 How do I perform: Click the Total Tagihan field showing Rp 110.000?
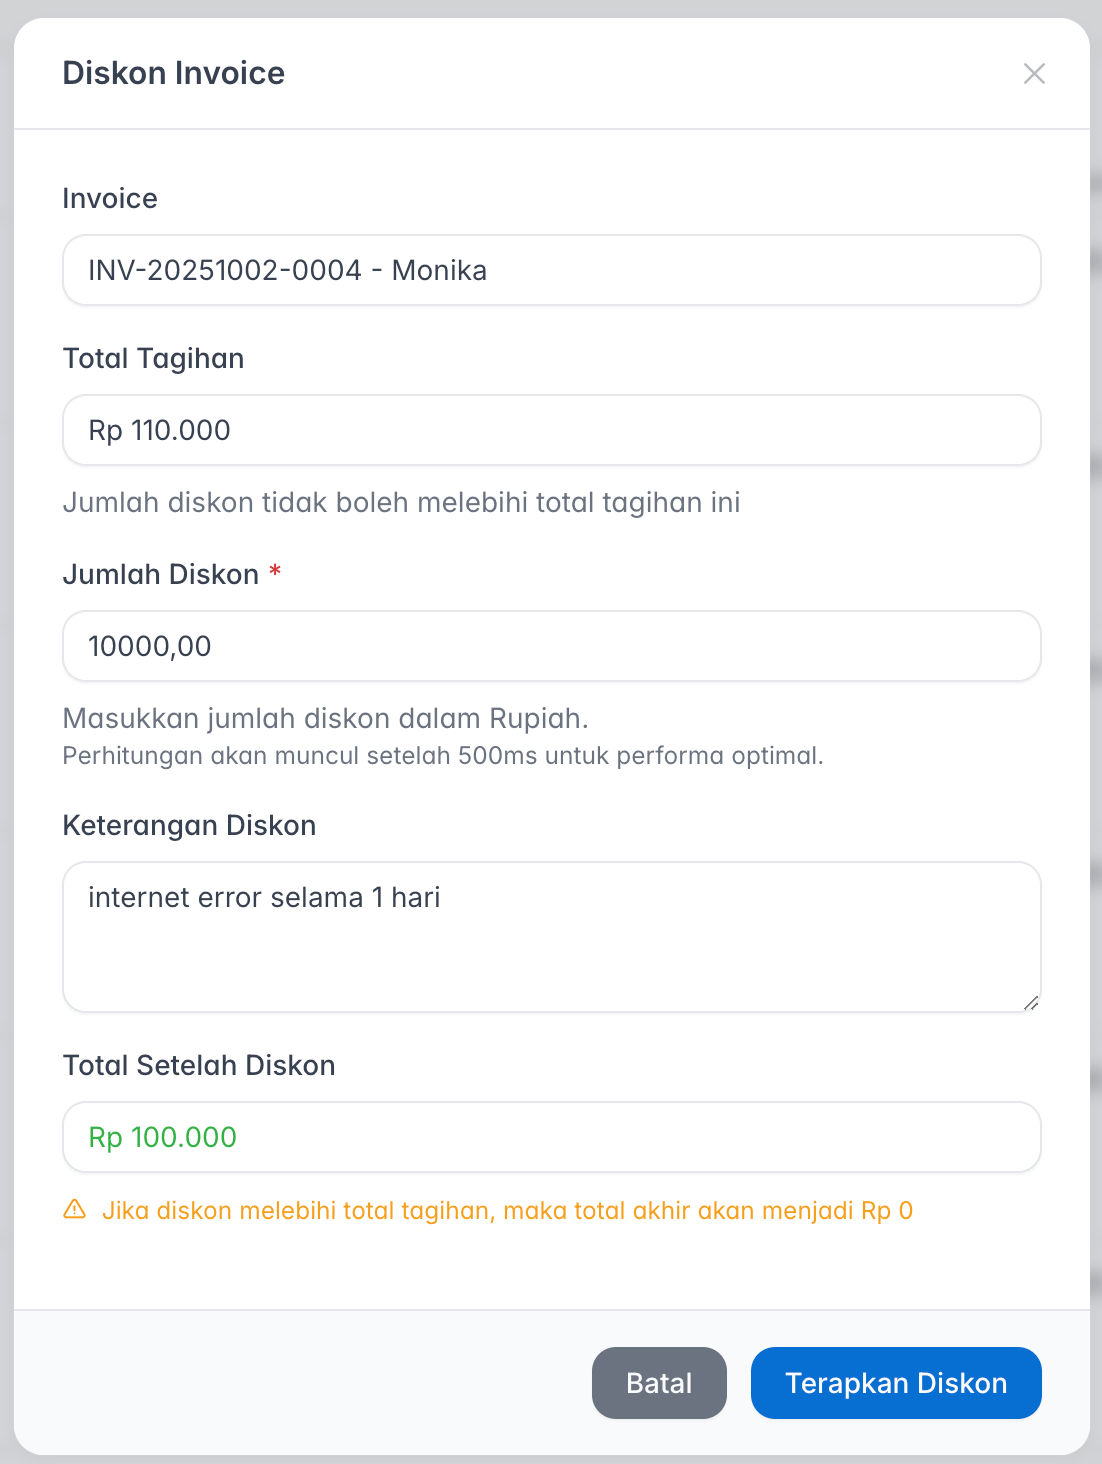pyautogui.click(x=551, y=430)
